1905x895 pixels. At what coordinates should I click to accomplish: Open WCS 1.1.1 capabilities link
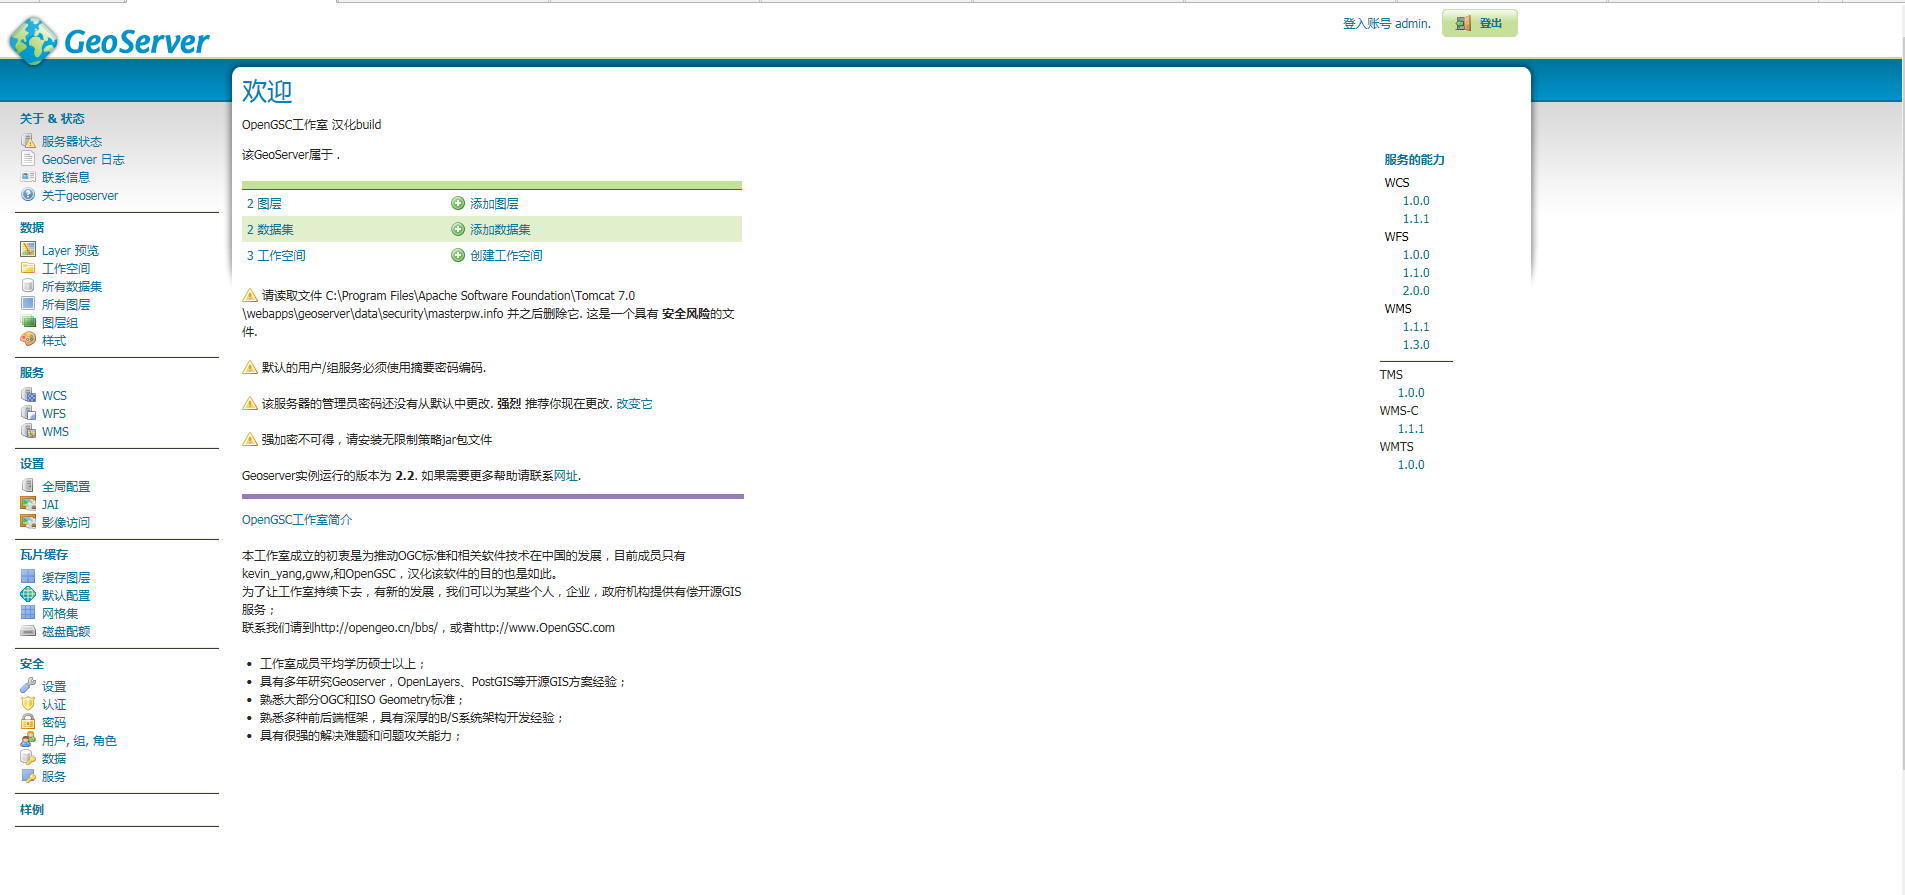point(1416,219)
